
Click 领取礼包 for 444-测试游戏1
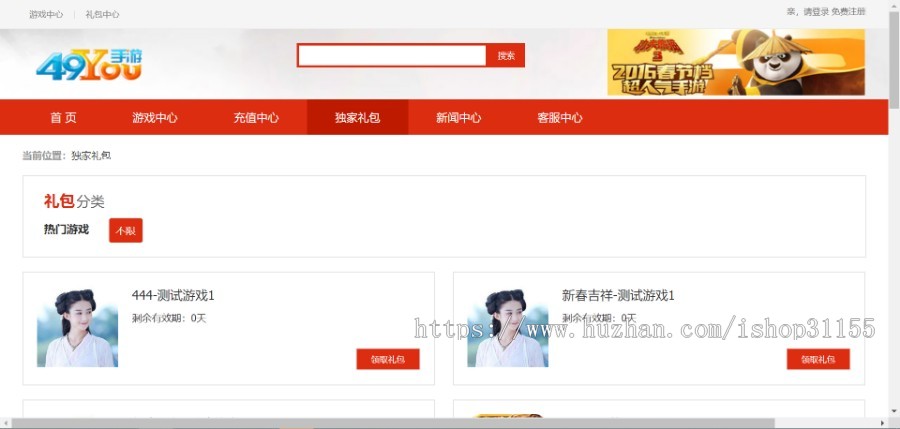point(388,359)
